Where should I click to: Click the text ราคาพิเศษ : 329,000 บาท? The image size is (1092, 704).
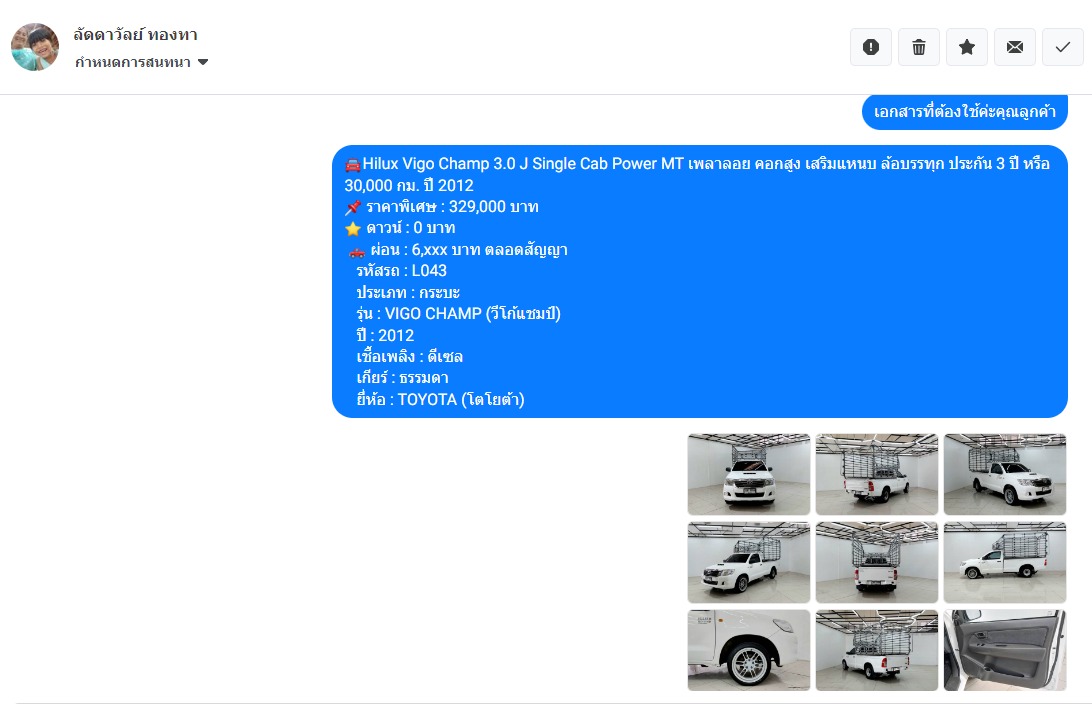[452, 207]
